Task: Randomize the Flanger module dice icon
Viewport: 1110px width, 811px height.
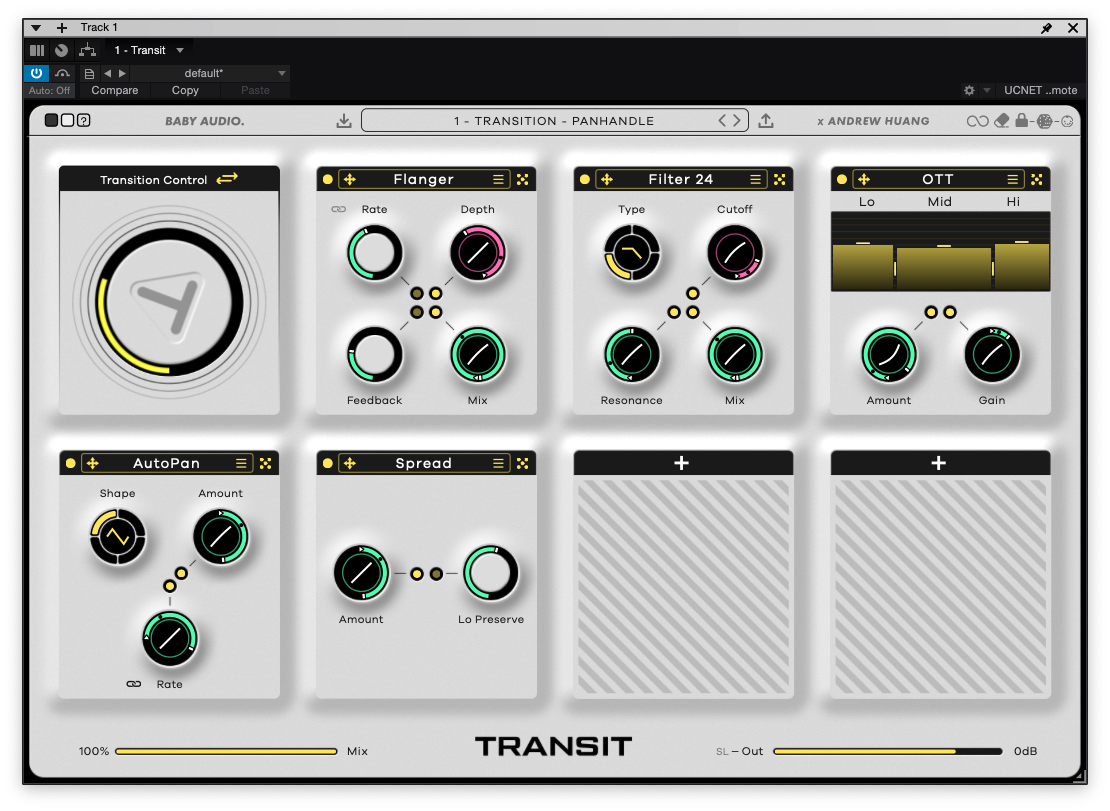Action: coord(522,180)
